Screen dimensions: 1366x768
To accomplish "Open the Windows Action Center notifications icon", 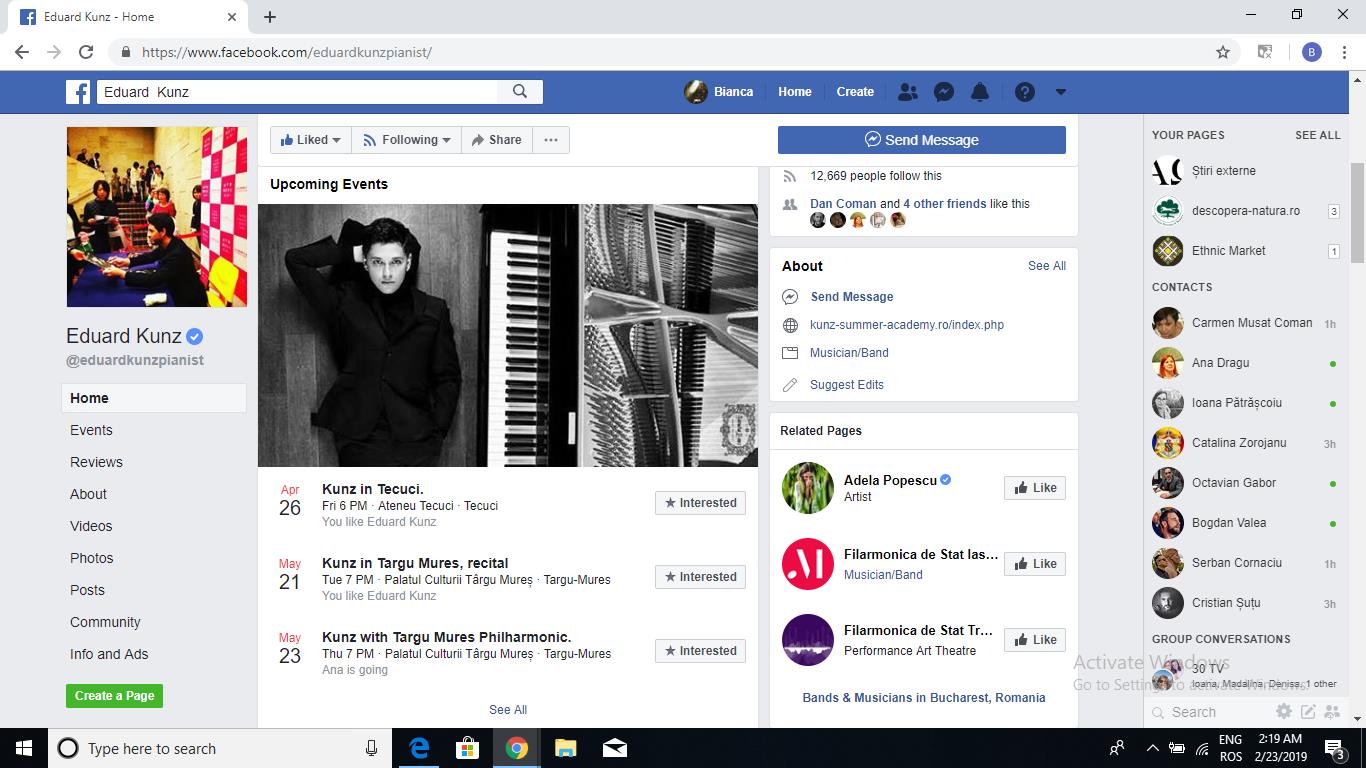I will (1334, 748).
